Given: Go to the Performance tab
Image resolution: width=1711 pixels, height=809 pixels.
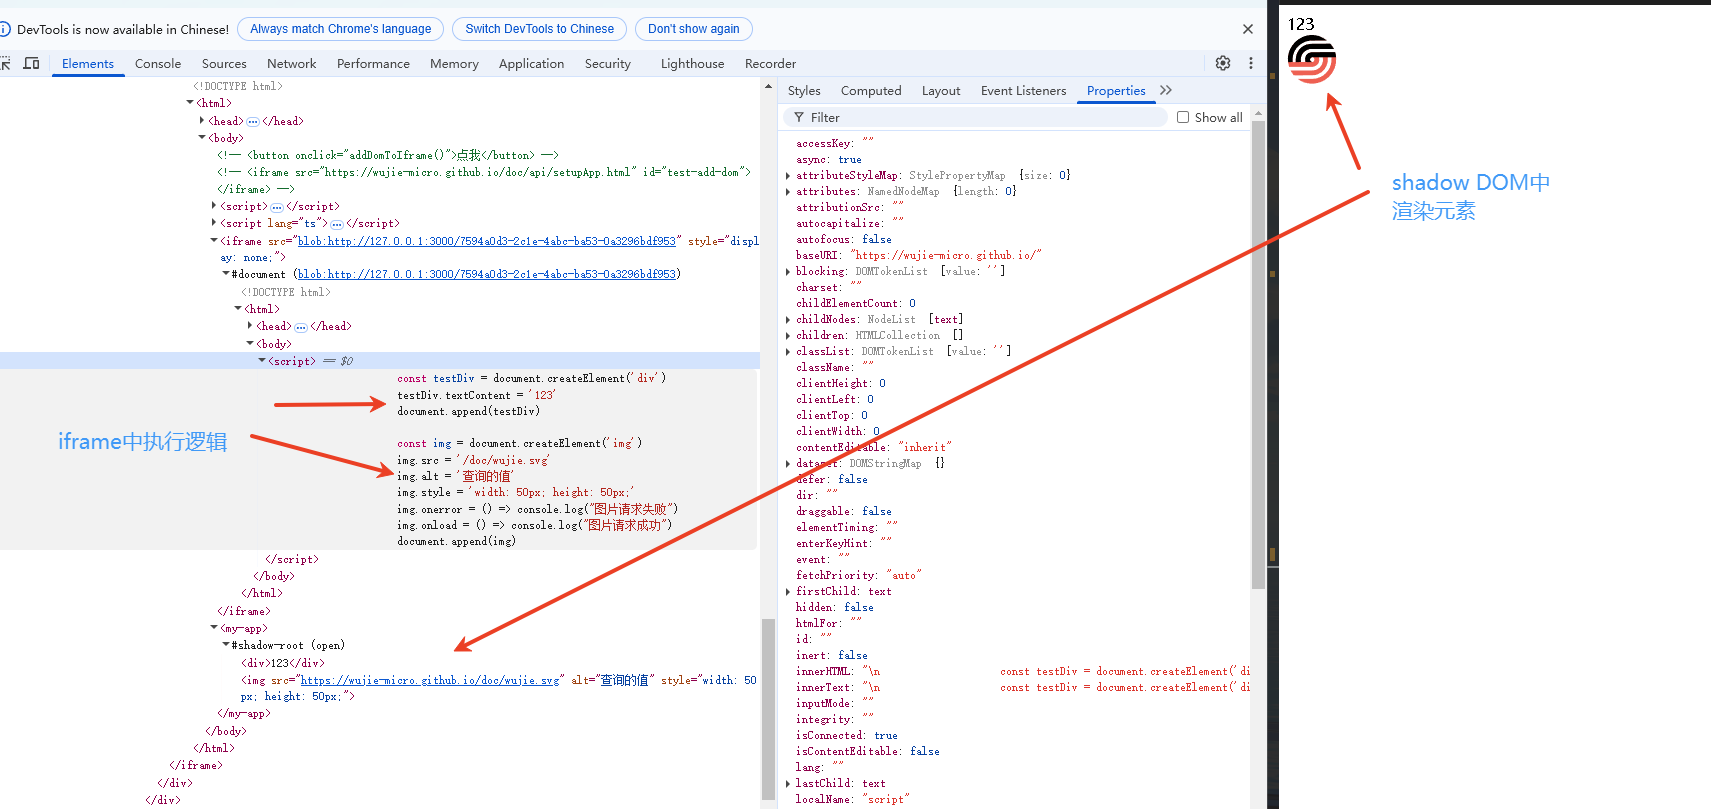Looking at the screenshot, I should tap(373, 63).
